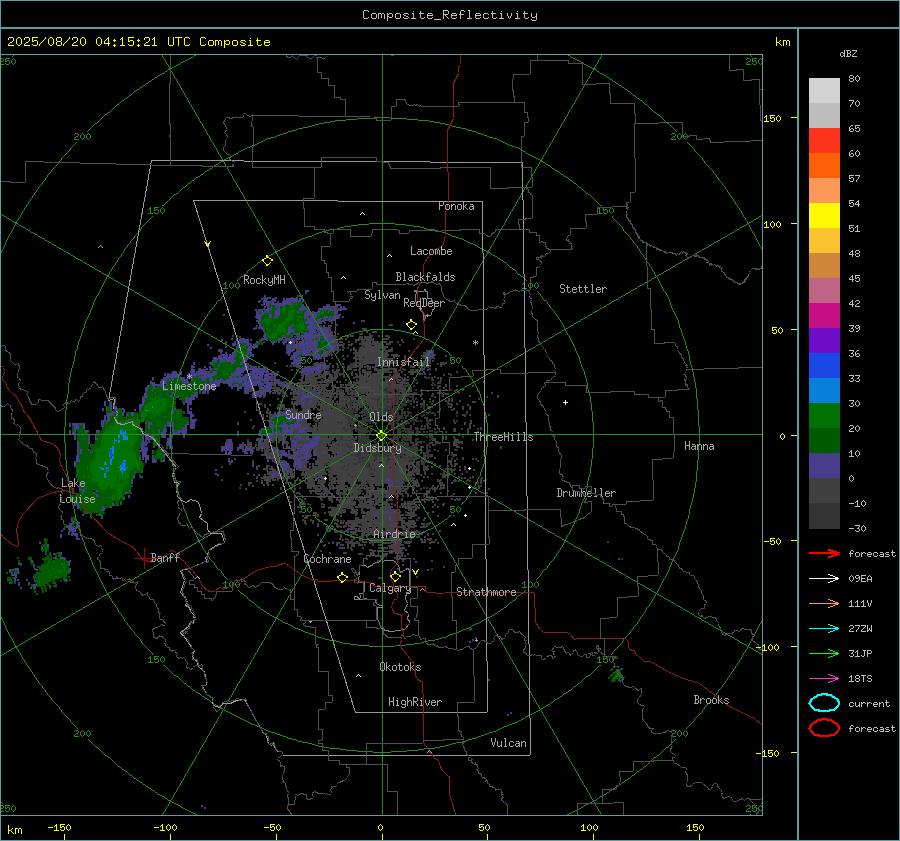Image resolution: width=900 pixels, height=841 pixels.
Task: Click the HighRiver town label
Action: point(415,702)
